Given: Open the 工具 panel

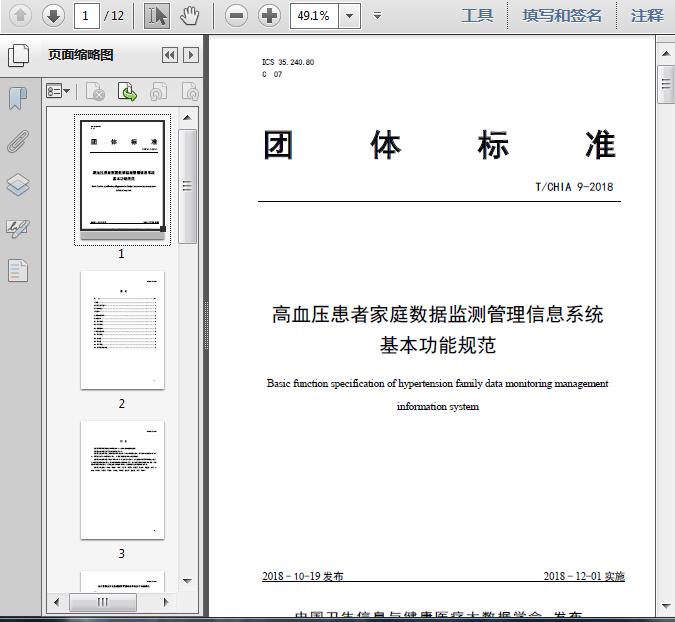Looking at the screenshot, I should tap(477, 16).
